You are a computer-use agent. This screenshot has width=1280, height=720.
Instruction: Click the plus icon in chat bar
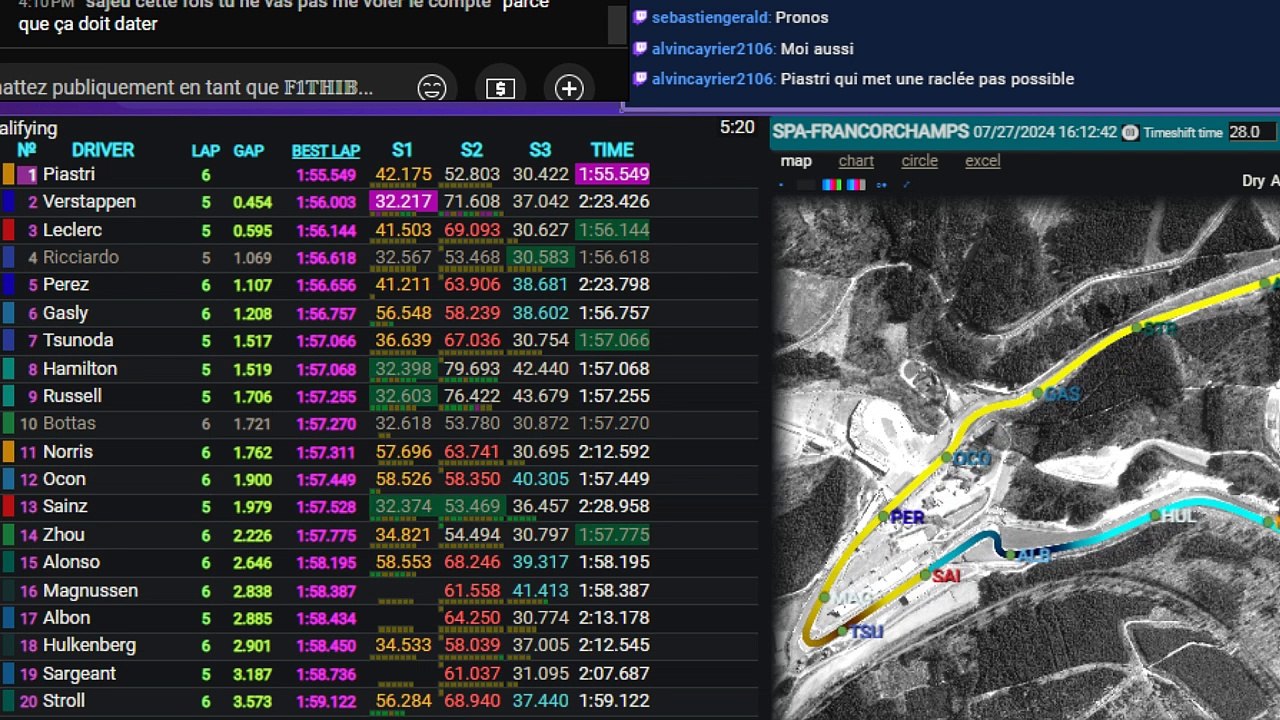click(x=569, y=88)
